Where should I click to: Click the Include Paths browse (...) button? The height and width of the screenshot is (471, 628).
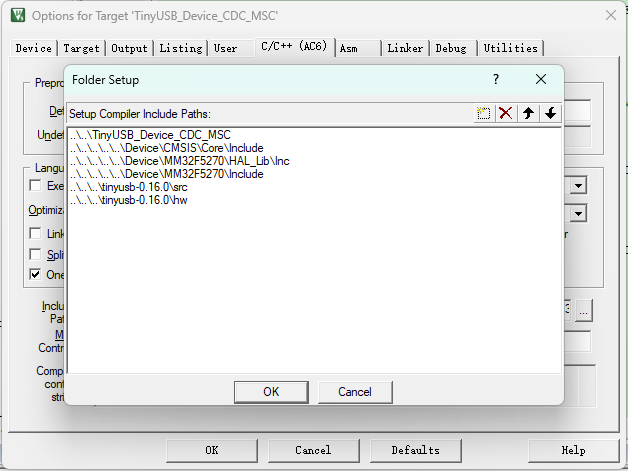click(583, 311)
